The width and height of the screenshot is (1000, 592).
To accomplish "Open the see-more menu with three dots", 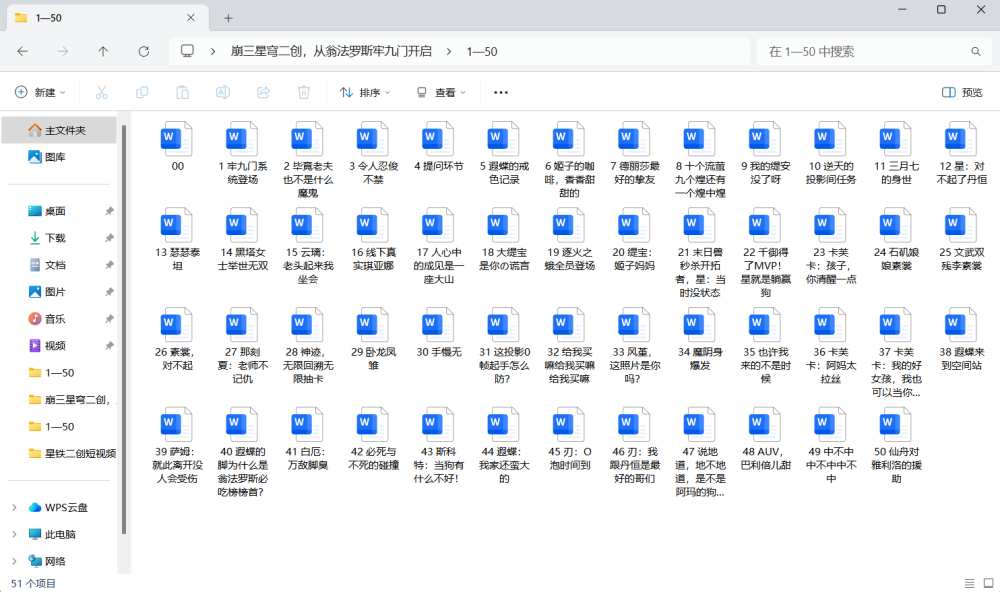I will 500,91.
